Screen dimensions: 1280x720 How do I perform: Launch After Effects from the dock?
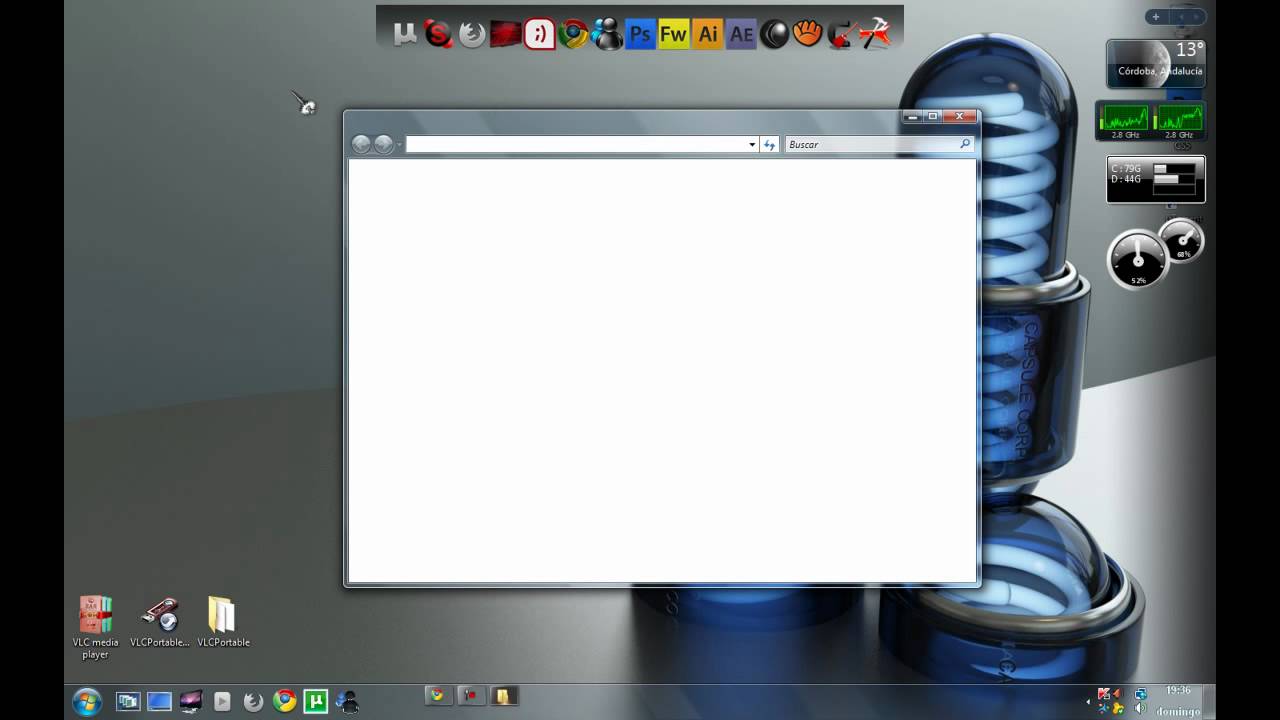[x=741, y=35]
